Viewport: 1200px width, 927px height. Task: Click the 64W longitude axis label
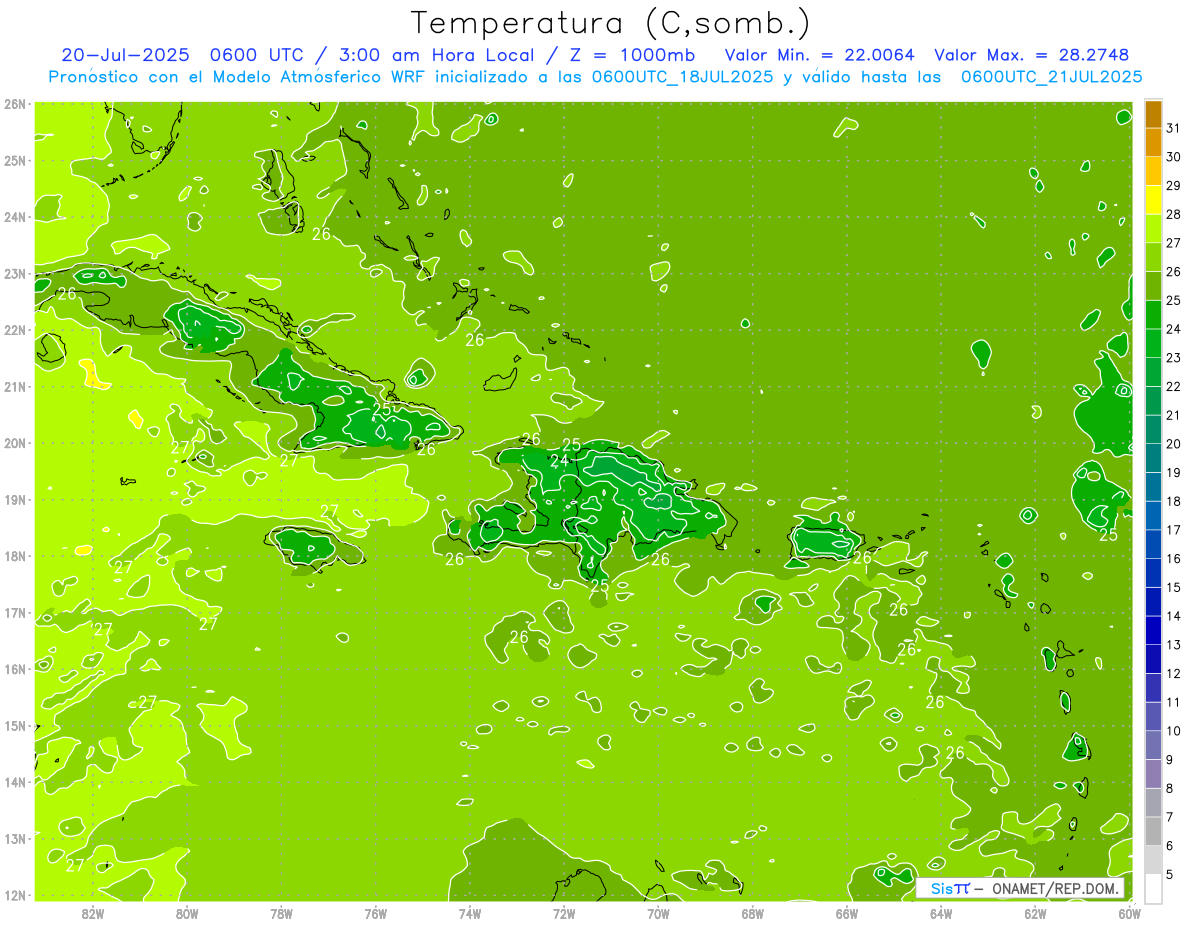[941, 913]
